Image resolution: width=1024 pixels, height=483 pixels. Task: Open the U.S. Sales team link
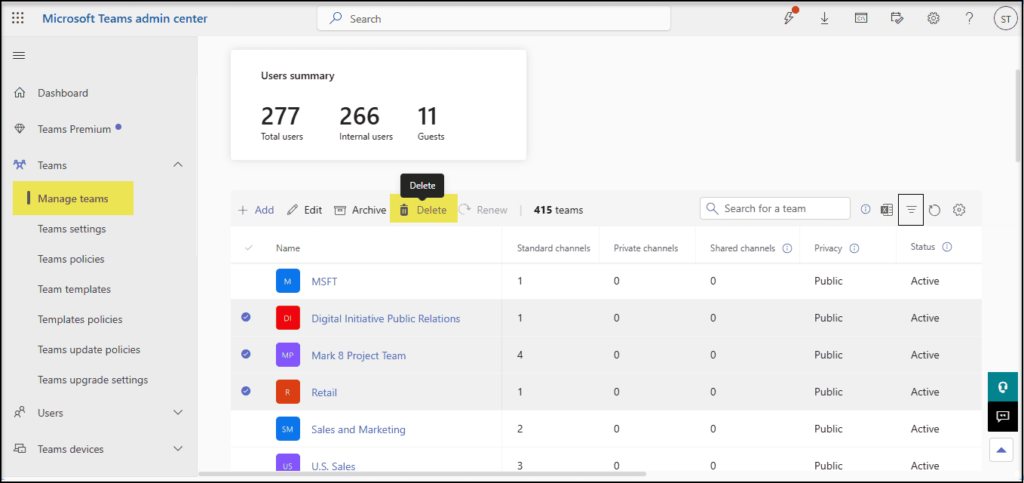coord(333,467)
